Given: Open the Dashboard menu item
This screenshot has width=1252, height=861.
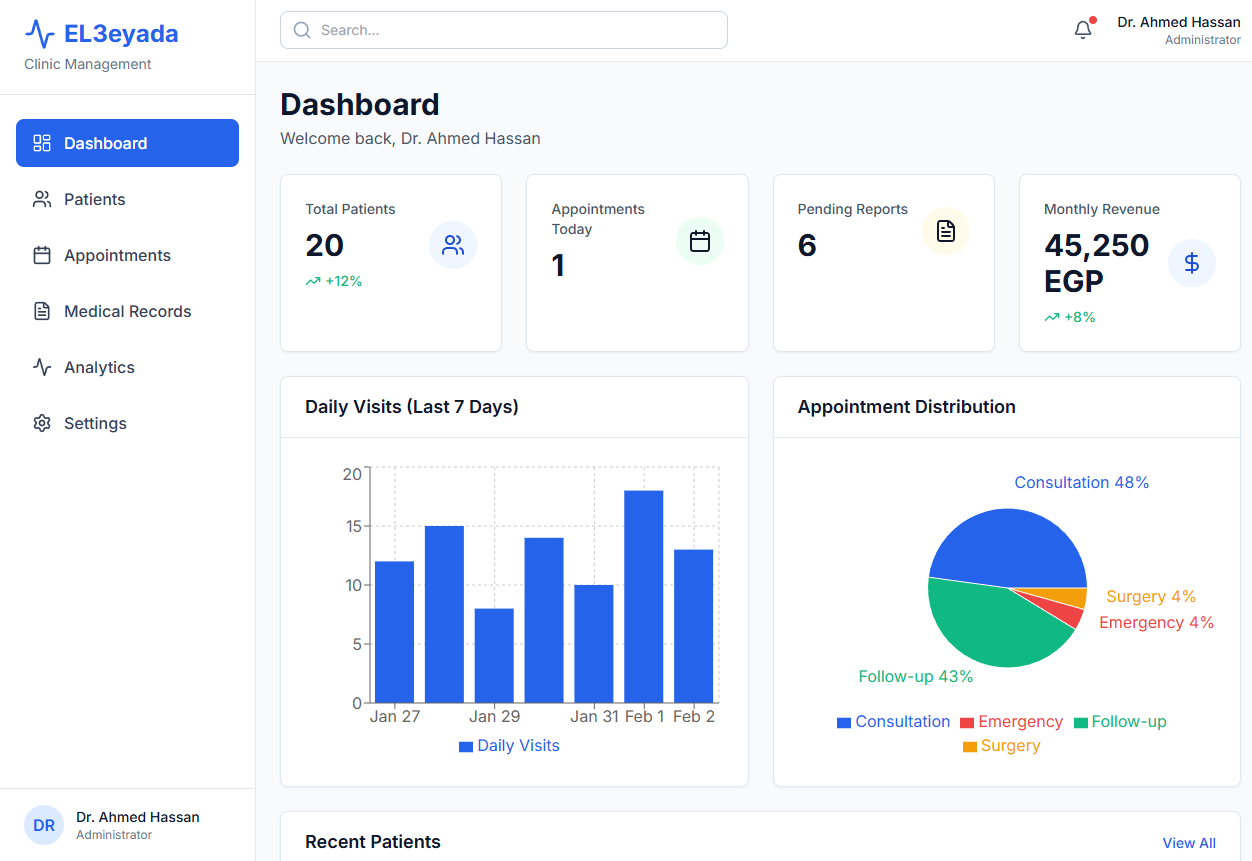Looking at the screenshot, I should 127,143.
